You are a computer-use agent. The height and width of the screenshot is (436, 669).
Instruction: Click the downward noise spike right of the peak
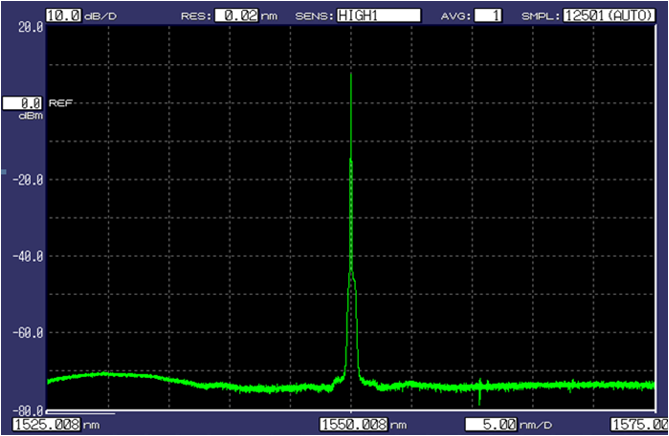tap(480, 397)
